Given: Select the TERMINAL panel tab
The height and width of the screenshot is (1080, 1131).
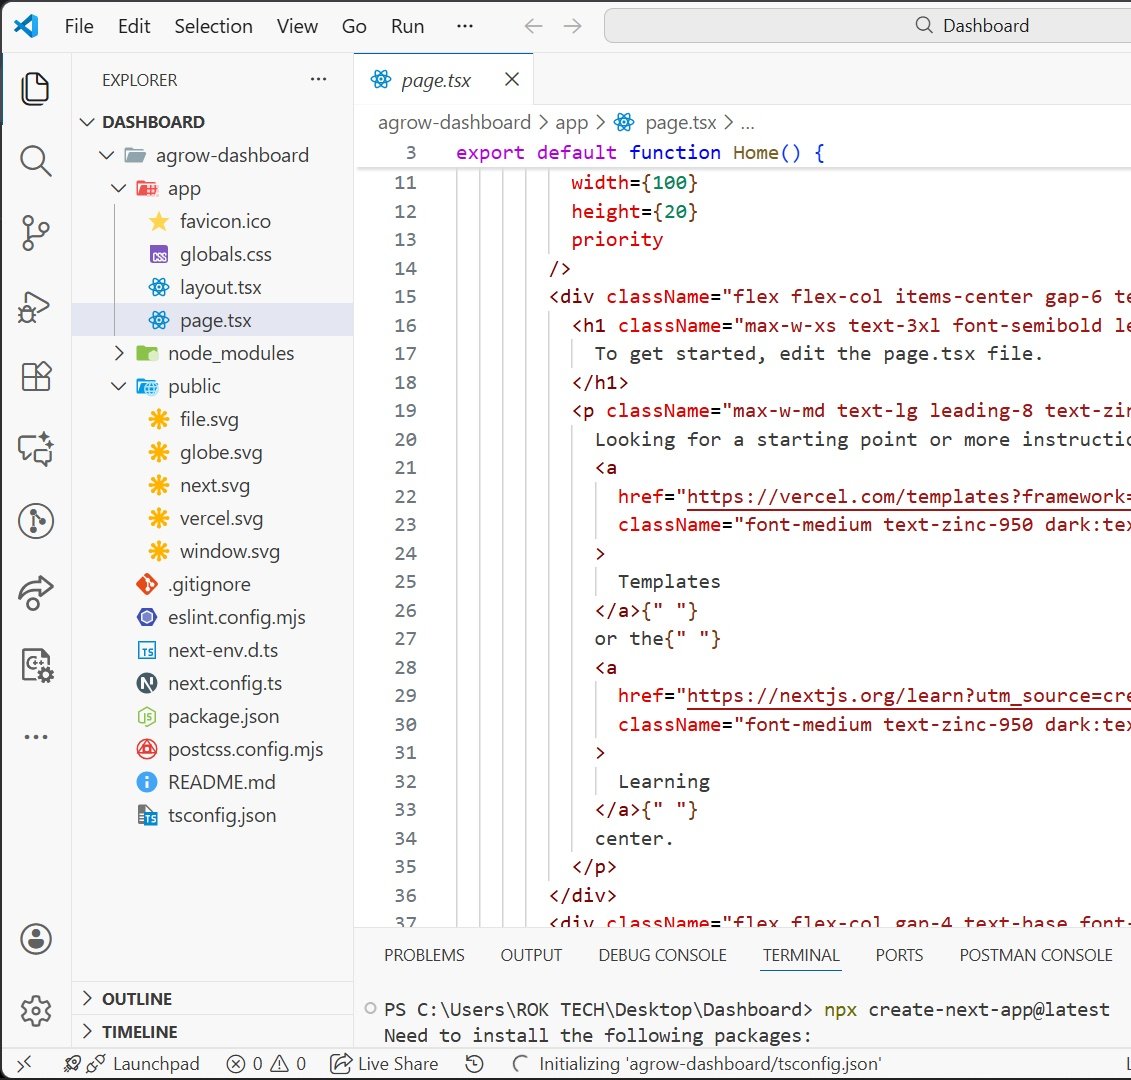Looking at the screenshot, I should click(801, 955).
